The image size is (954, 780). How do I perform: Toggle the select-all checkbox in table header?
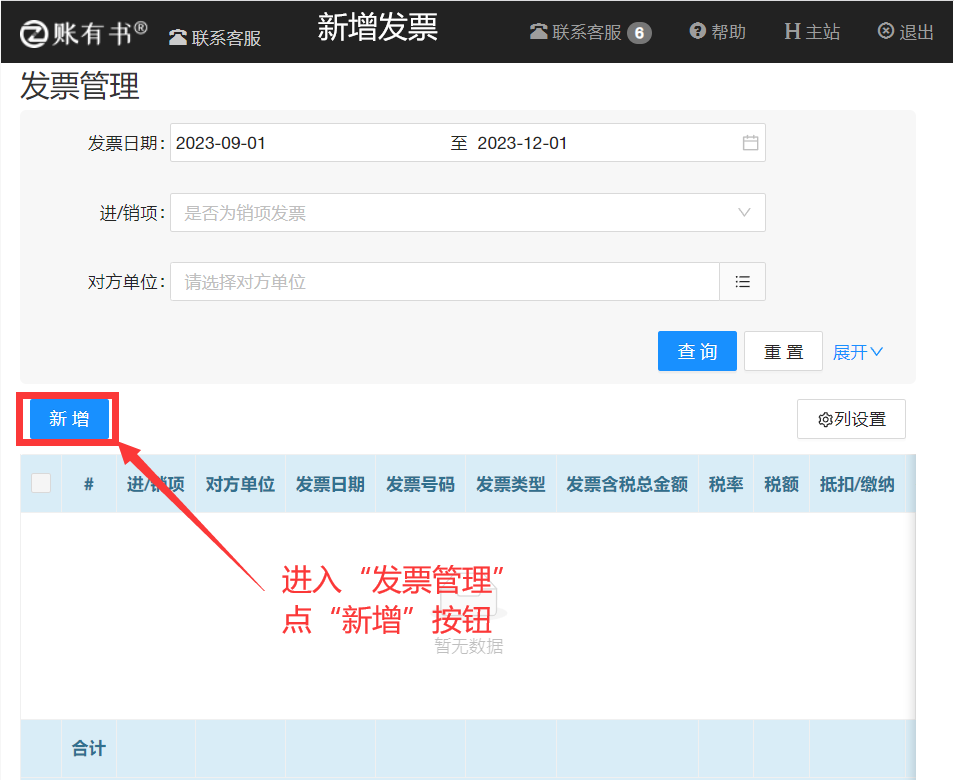tap(41, 484)
